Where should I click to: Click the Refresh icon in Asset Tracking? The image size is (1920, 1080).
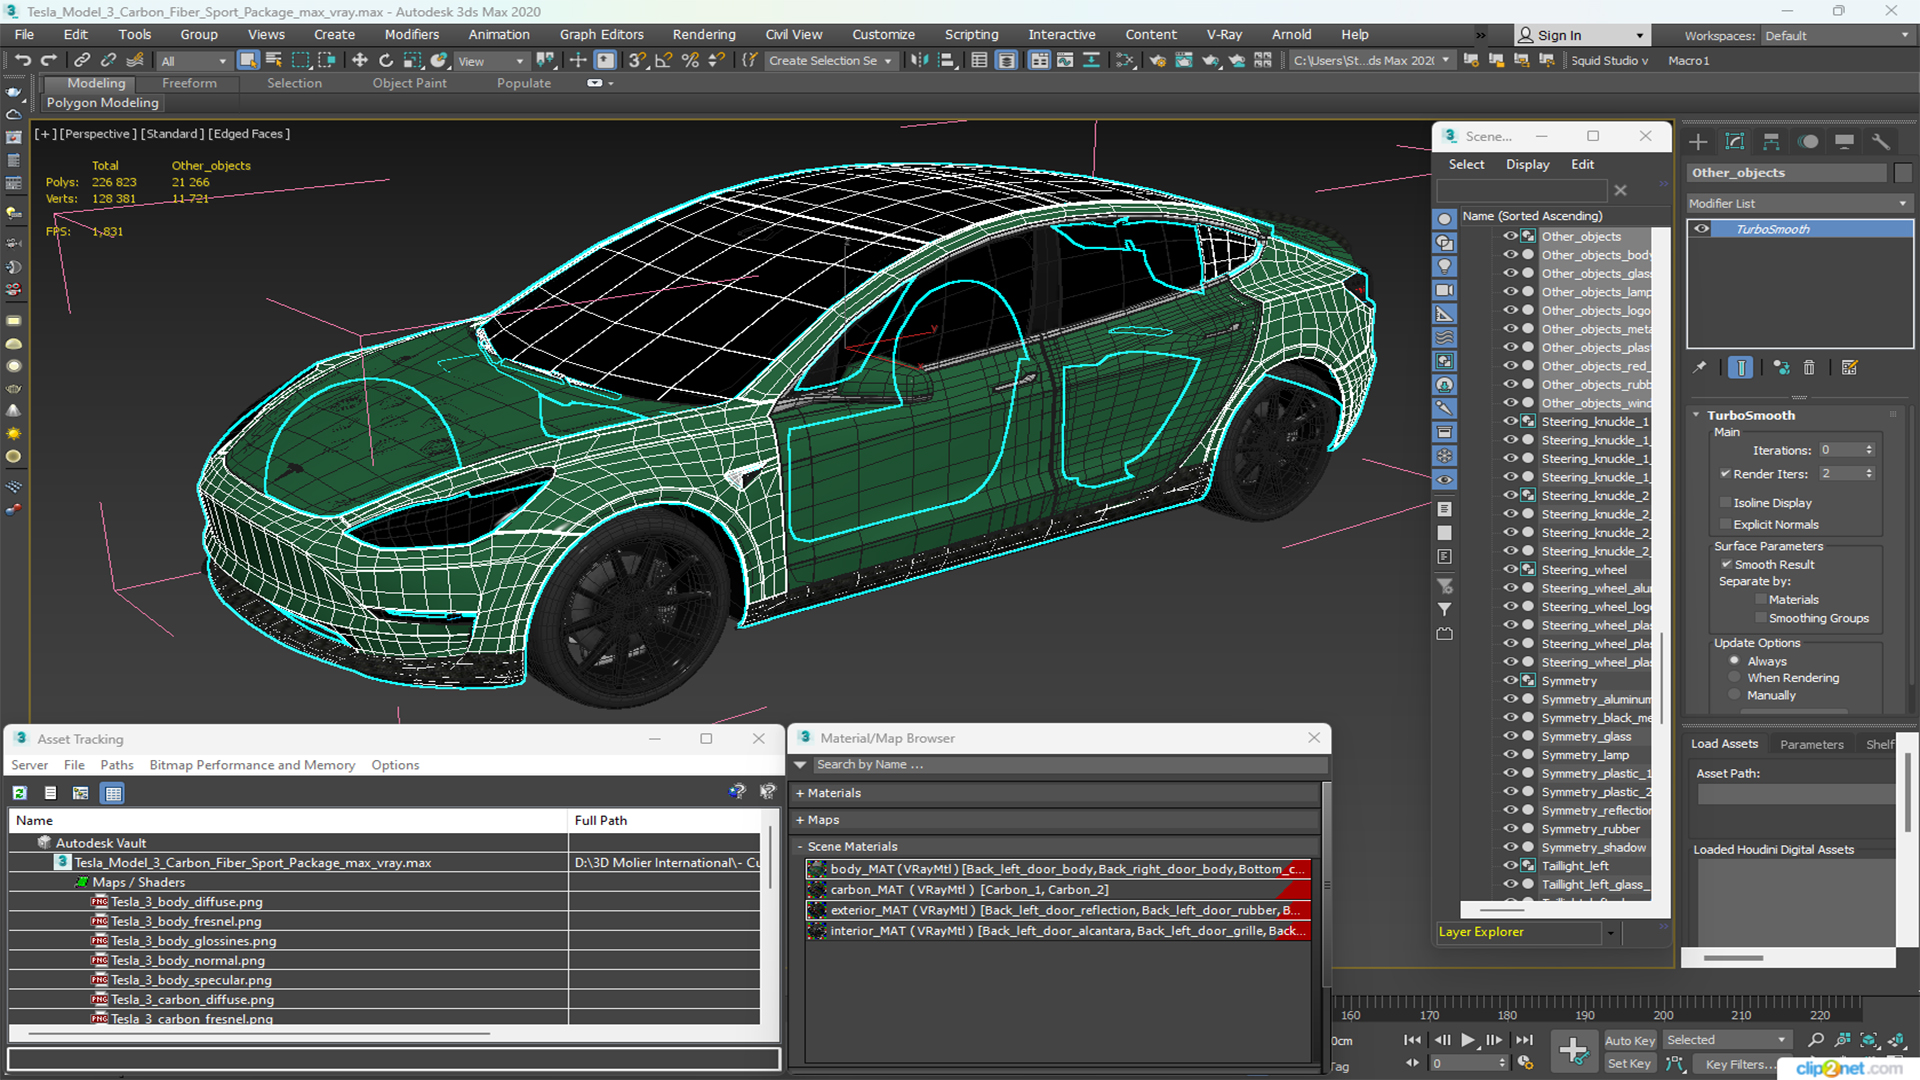point(20,793)
